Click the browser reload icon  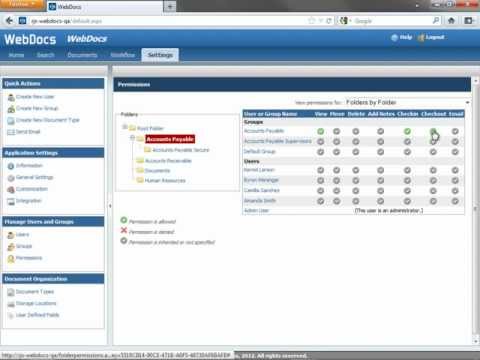[x=329, y=21]
